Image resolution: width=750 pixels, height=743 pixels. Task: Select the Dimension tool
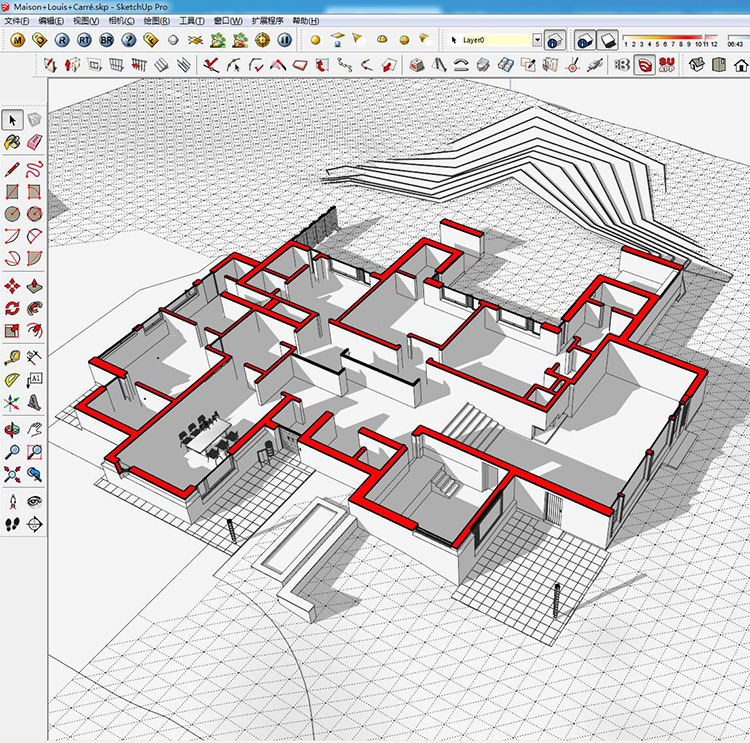click(34, 357)
